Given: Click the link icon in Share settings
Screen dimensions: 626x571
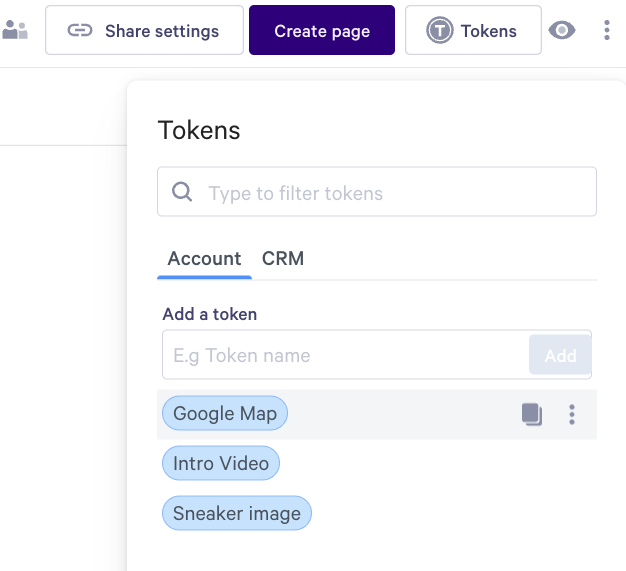Looking at the screenshot, I should click(79, 30).
